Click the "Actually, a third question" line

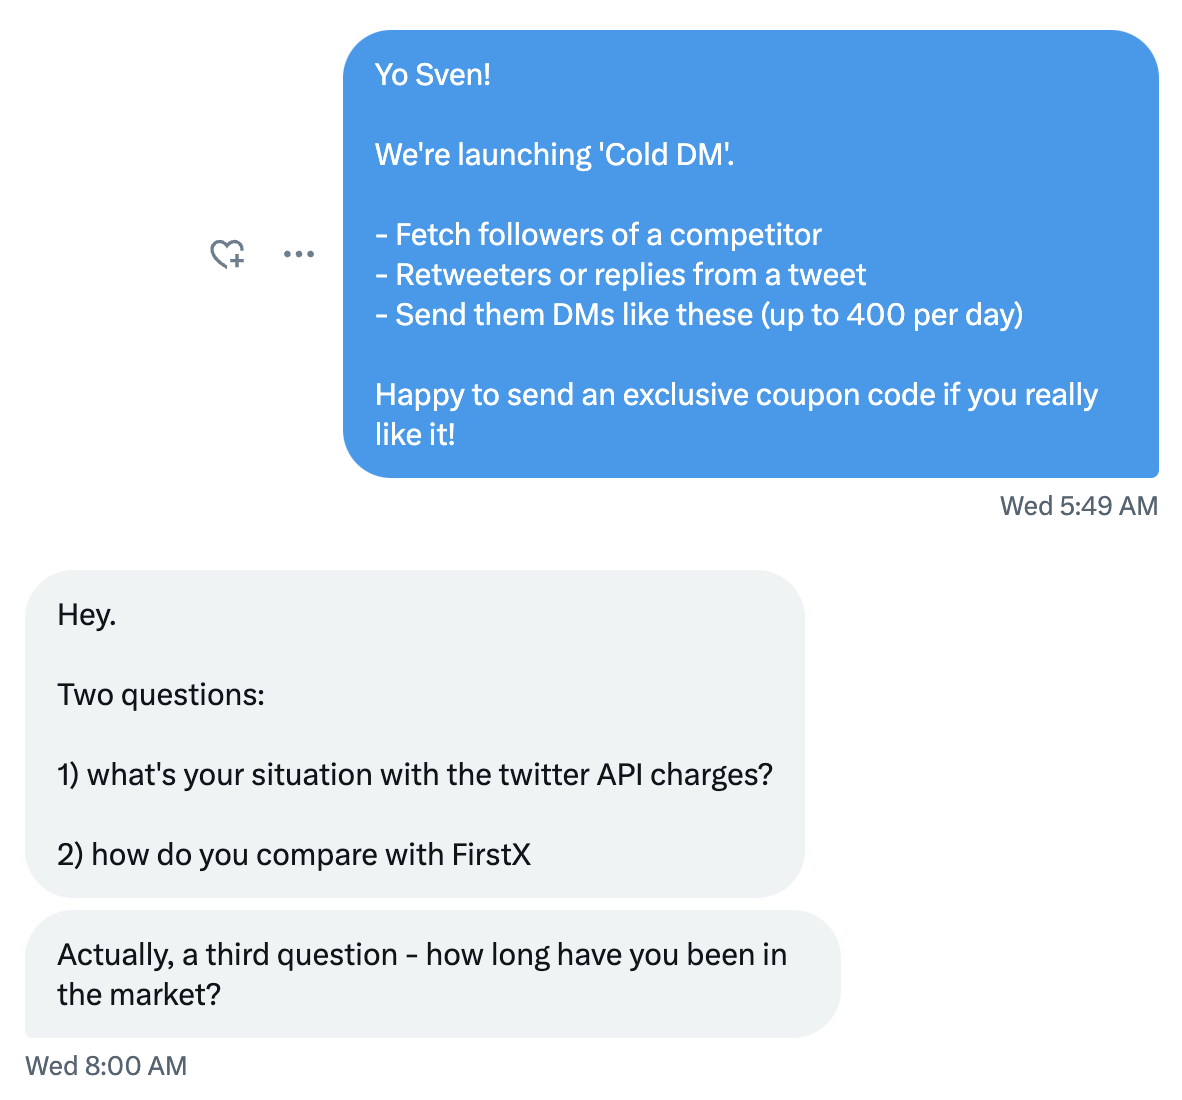(422, 955)
